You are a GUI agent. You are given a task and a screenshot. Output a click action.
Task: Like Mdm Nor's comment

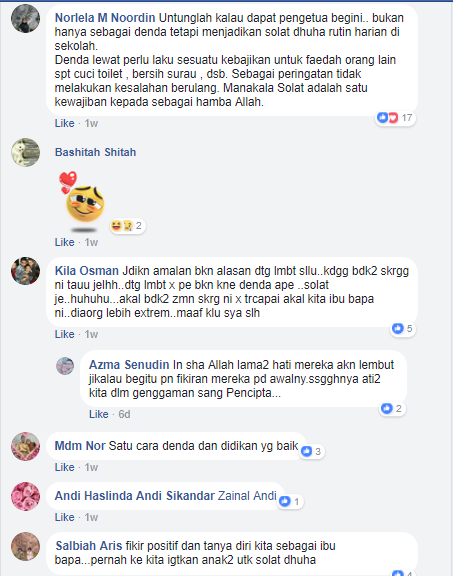[x=64, y=467]
